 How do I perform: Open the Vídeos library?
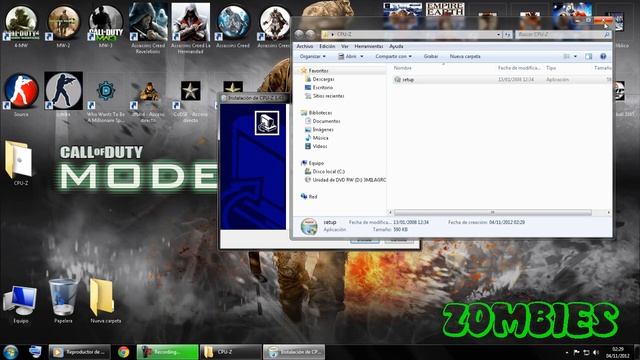[320, 146]
